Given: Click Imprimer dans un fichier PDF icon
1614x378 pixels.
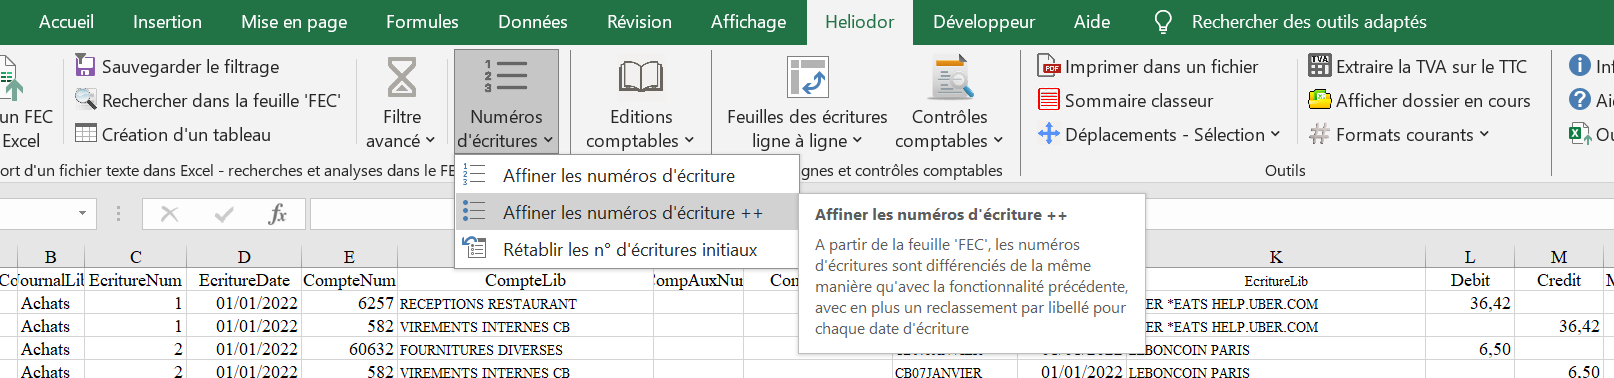Looking at the screenshot, I should coord(1048,66).
